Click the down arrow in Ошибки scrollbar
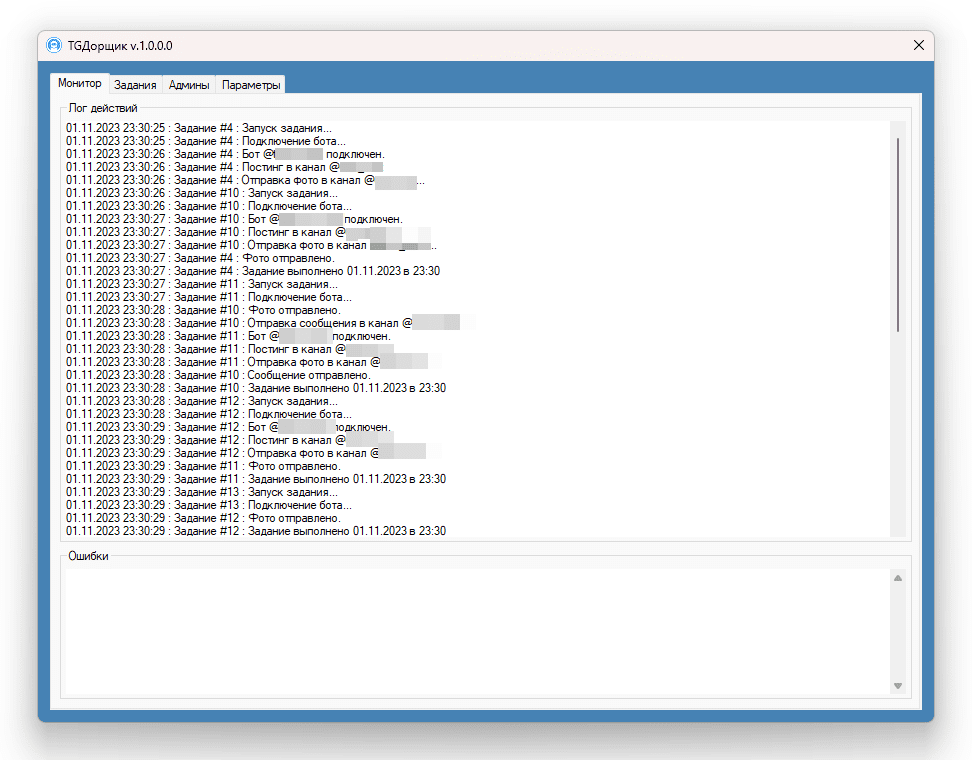The height and width of the screenshot is (760, 972). 898,686
